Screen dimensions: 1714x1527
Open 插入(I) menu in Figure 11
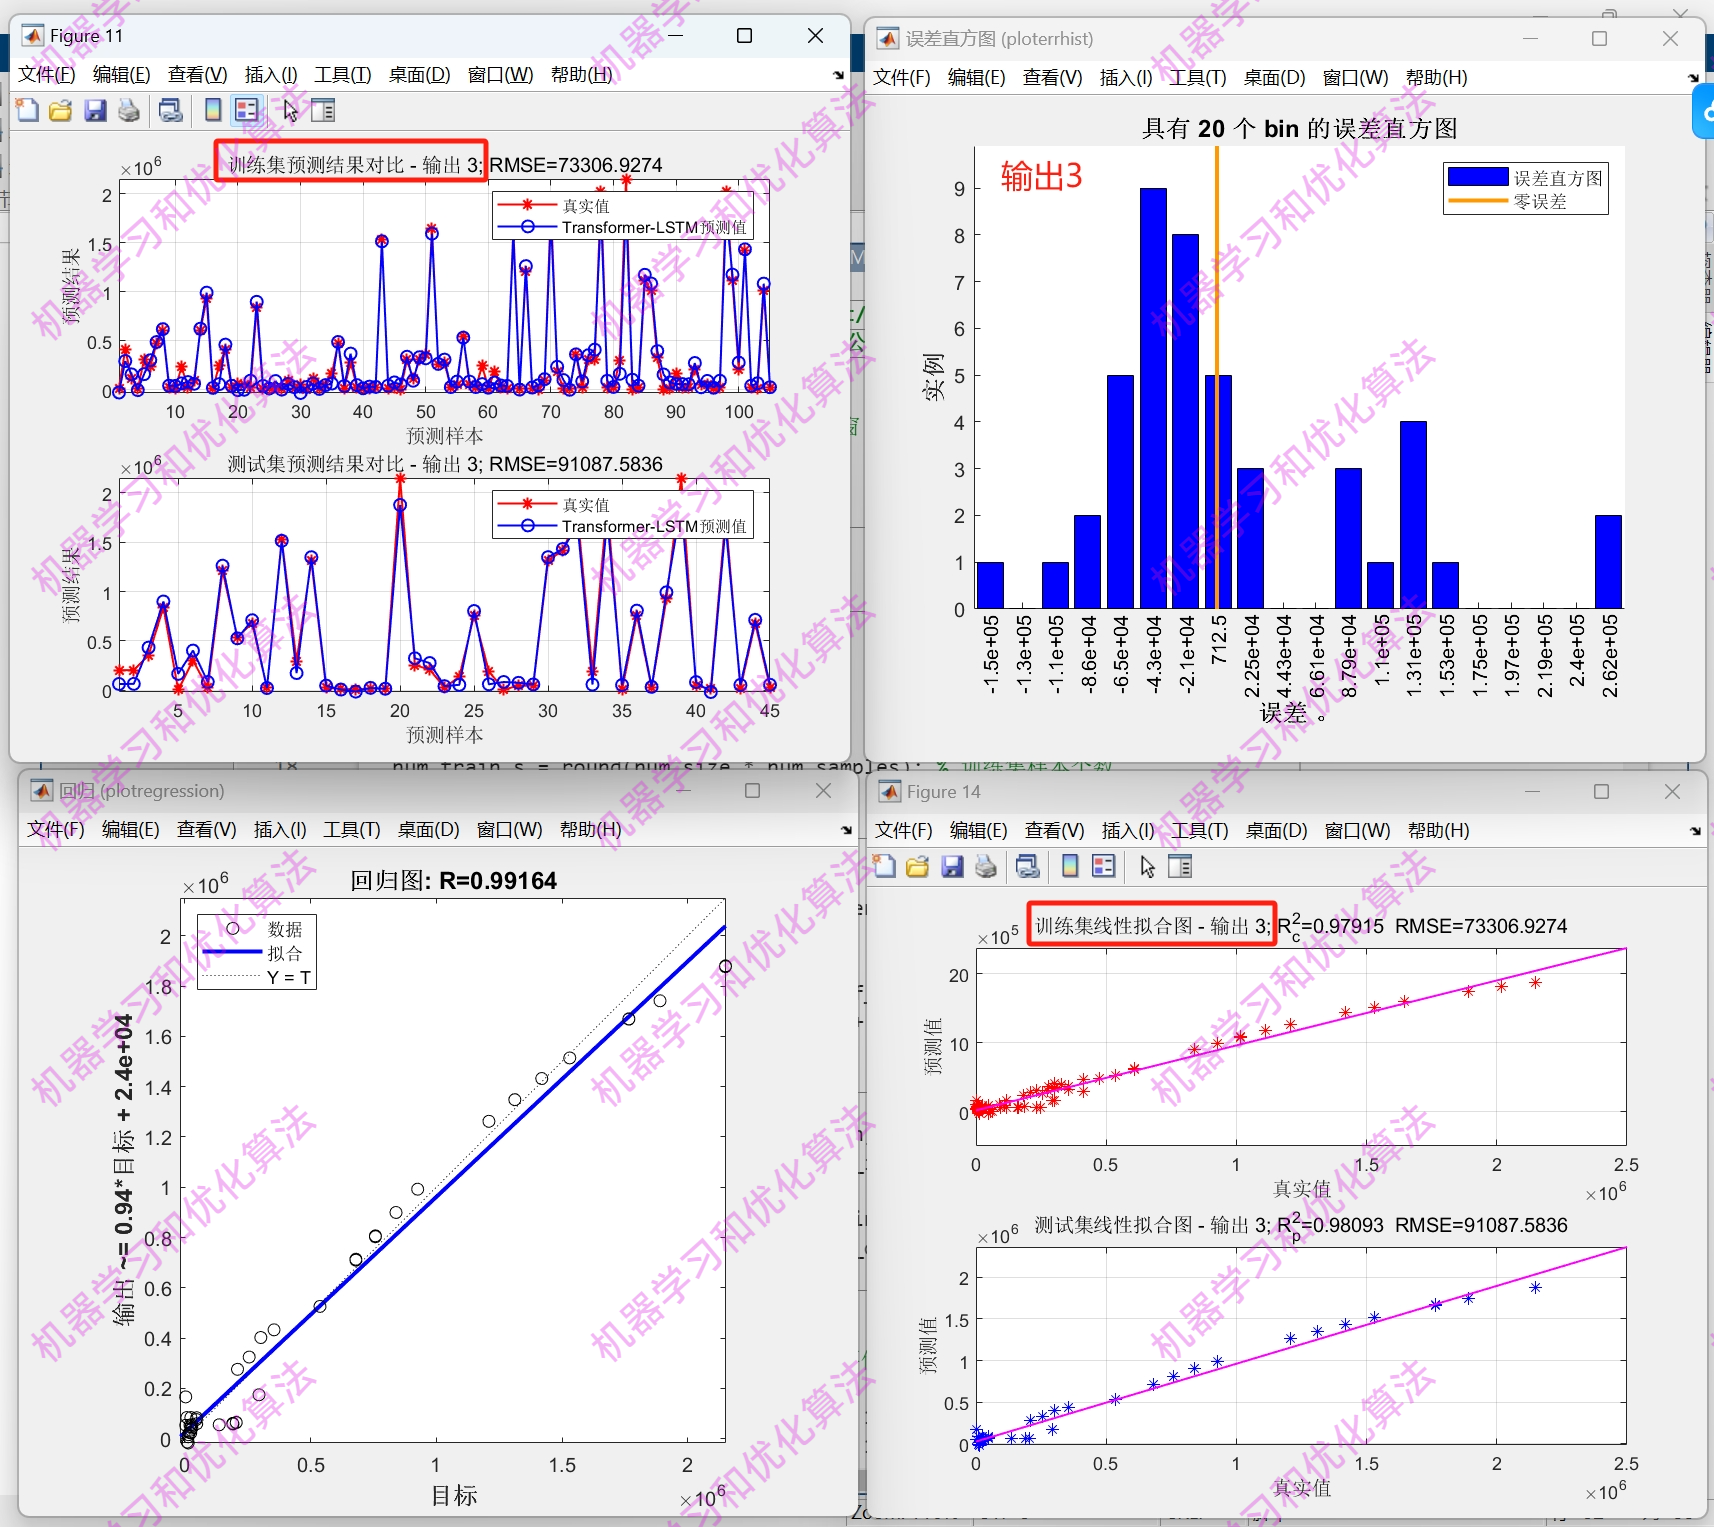tap(271, 75)
